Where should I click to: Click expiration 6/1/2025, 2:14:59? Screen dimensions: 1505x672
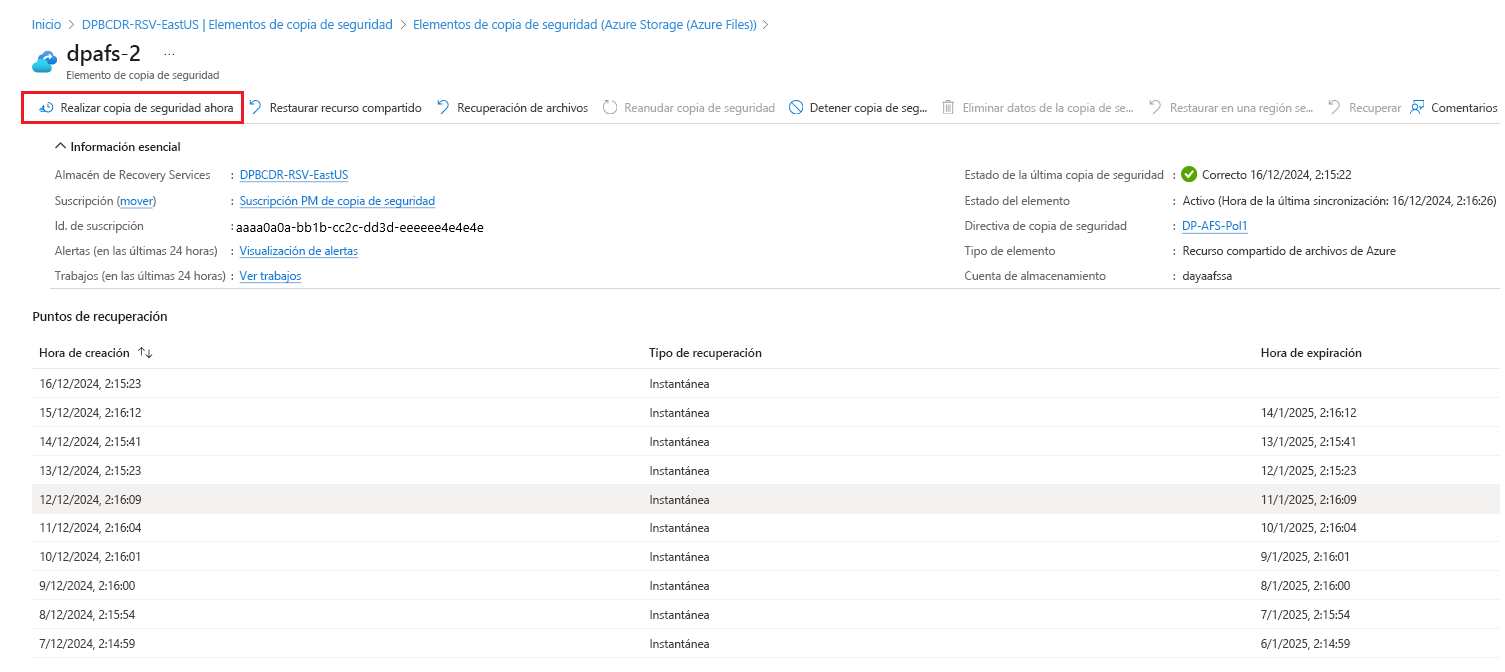(x=1305, y=643)
